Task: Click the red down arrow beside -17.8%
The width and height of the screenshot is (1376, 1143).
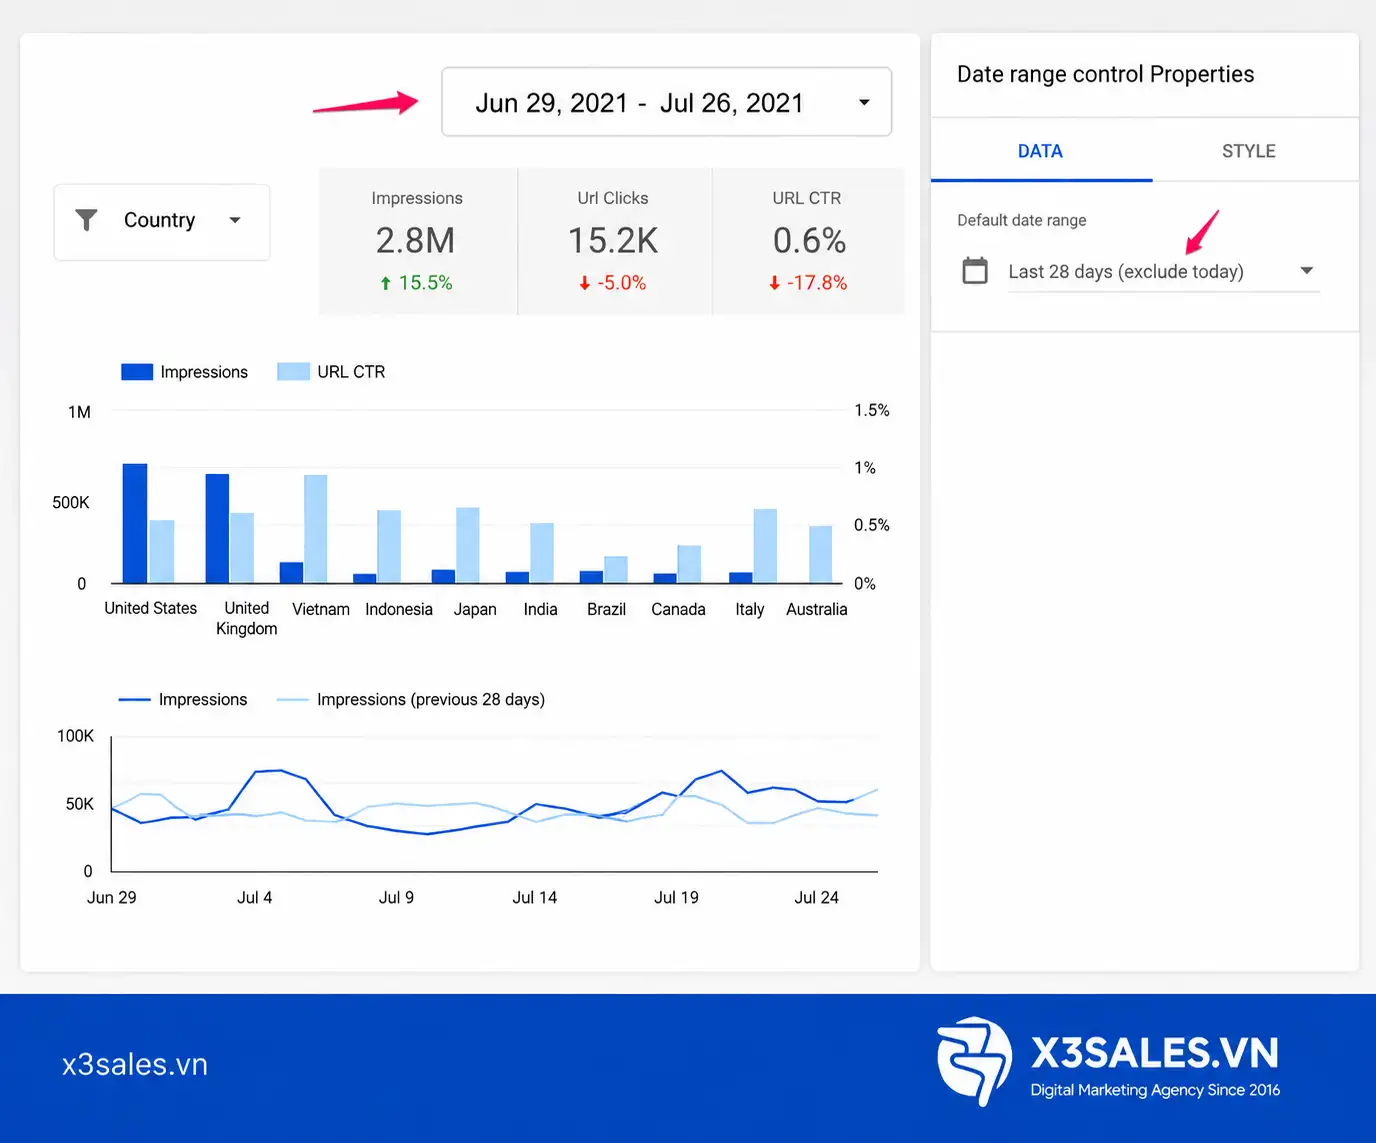Action: [774, 284]
